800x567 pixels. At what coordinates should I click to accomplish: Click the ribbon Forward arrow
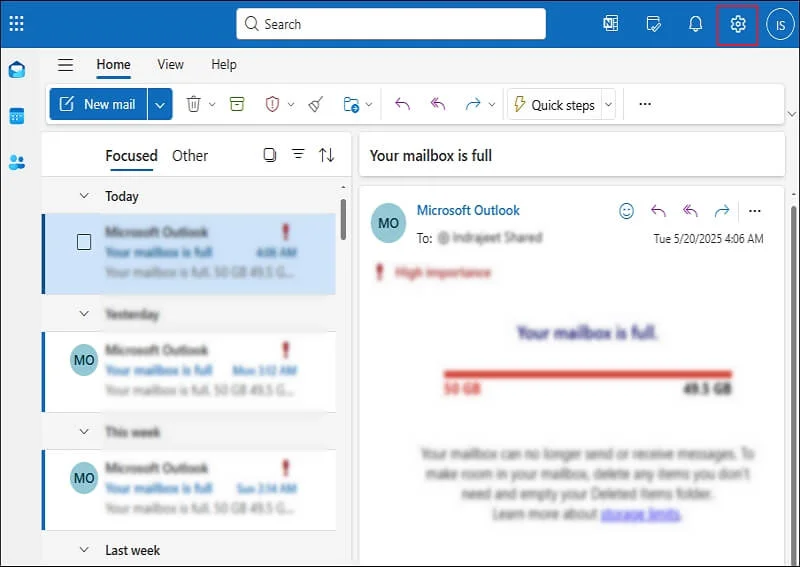[x=473, y=104]
